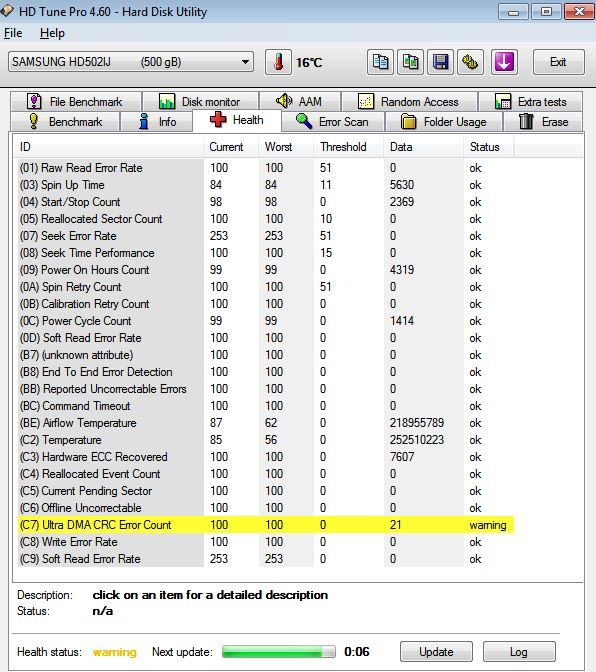Select the (0B) Calibration Retry Count row

pos(266,304)
